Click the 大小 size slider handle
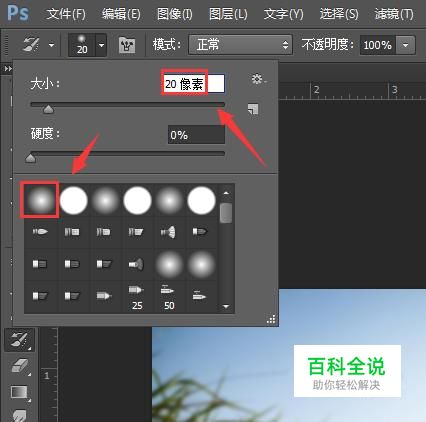The width and height of the screenshot is (426, 422). click(49, 109)
